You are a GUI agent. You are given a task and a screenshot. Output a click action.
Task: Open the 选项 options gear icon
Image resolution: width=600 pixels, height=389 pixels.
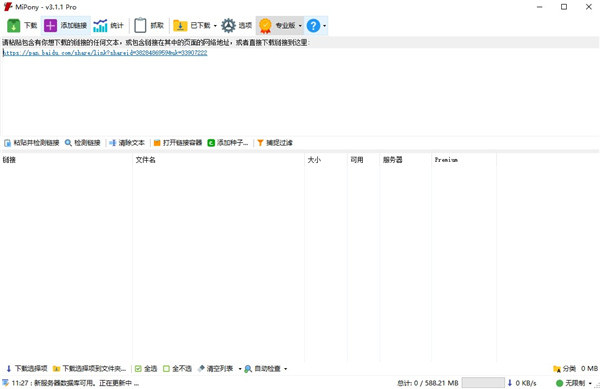(228, 26)
